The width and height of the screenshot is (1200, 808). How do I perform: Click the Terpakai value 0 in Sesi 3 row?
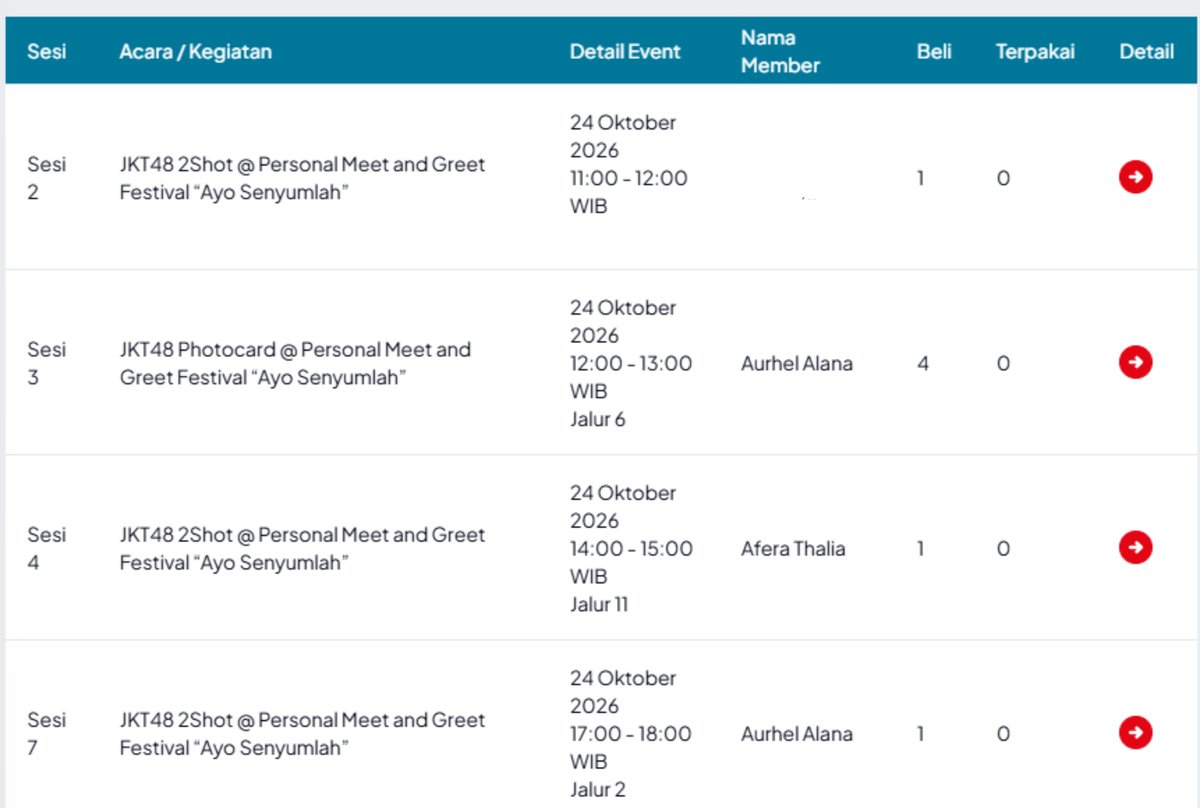1003,363
